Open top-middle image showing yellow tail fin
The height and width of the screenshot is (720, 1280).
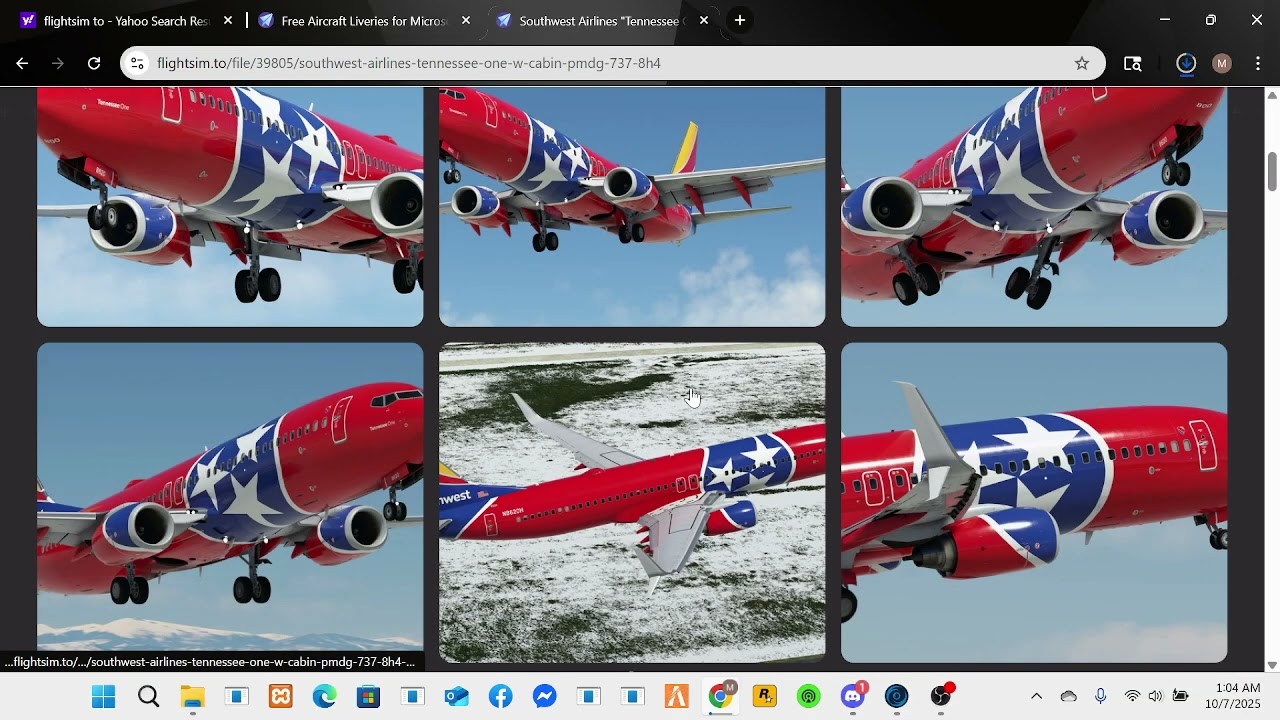pos(632,207)
